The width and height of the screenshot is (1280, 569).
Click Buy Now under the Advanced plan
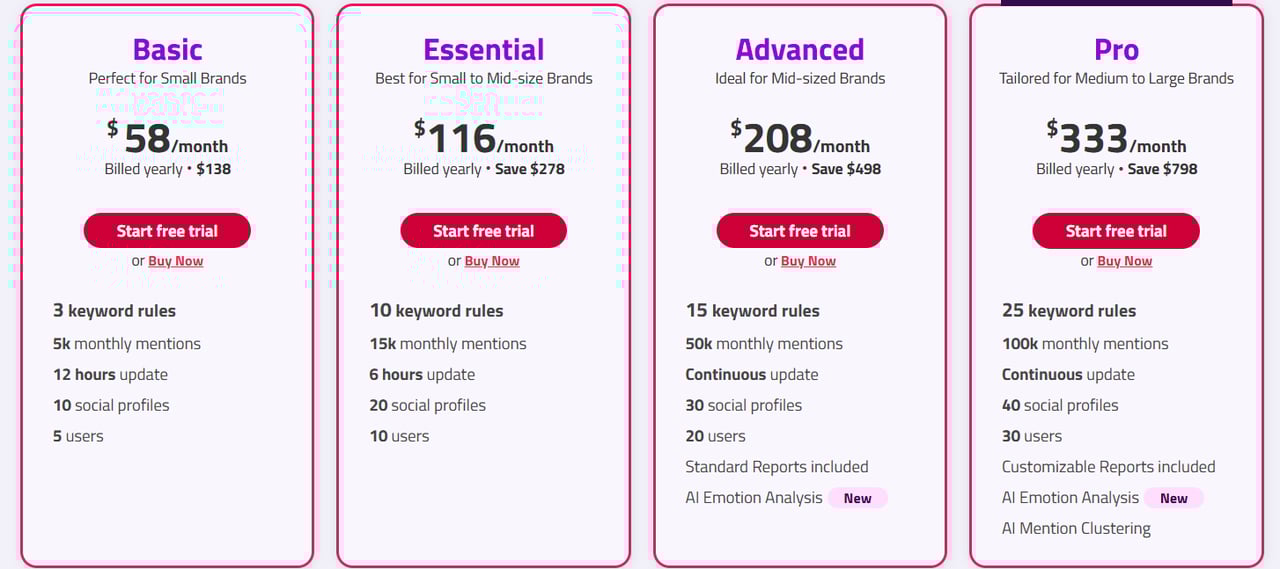[808, 261]
